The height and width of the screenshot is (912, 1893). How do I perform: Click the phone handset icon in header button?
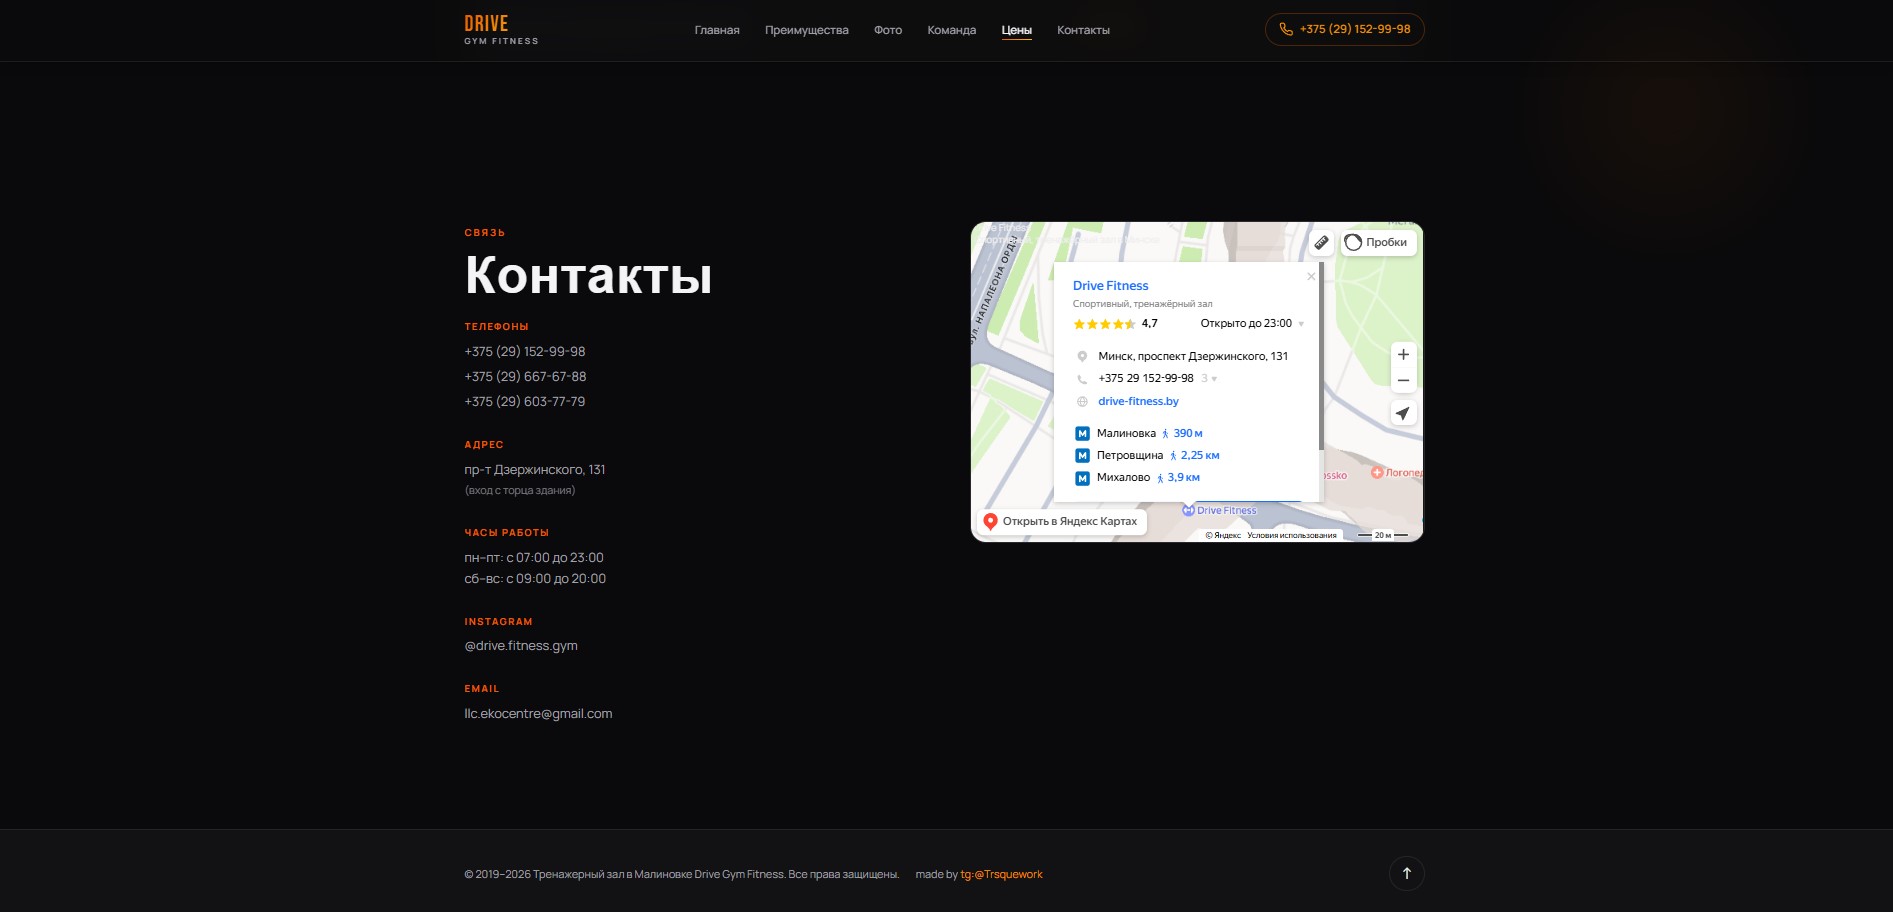pos(1286,29)
